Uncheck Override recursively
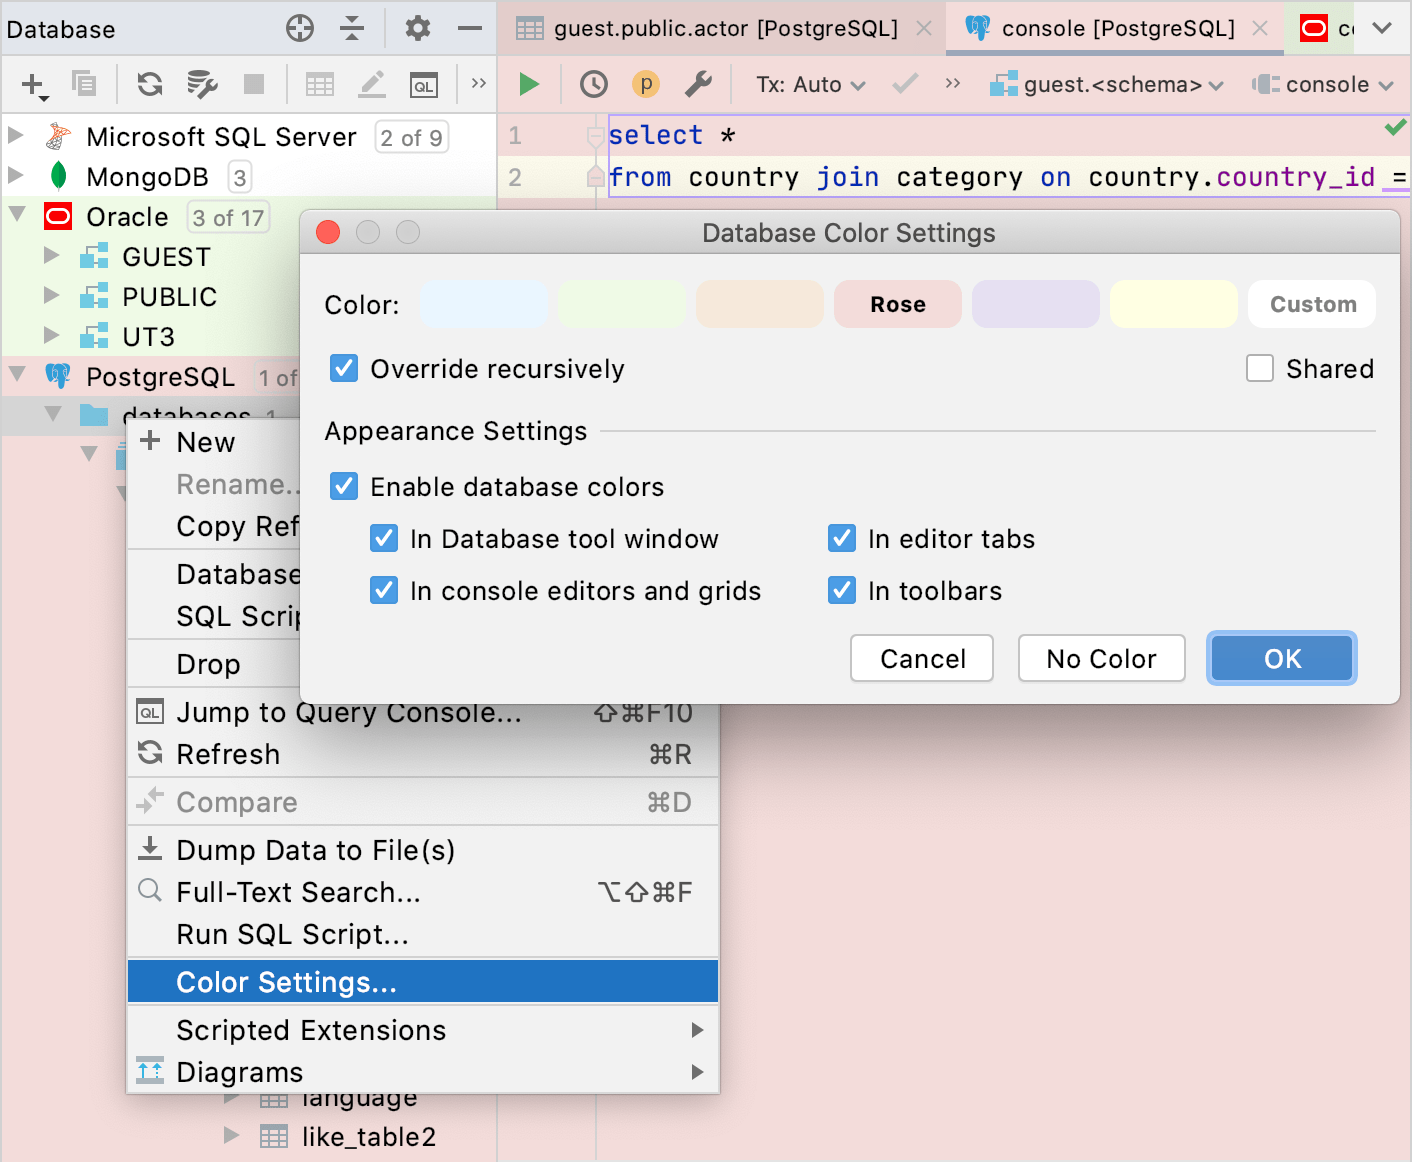Screen dimensions: 1412x1162 tap(344, 368)
